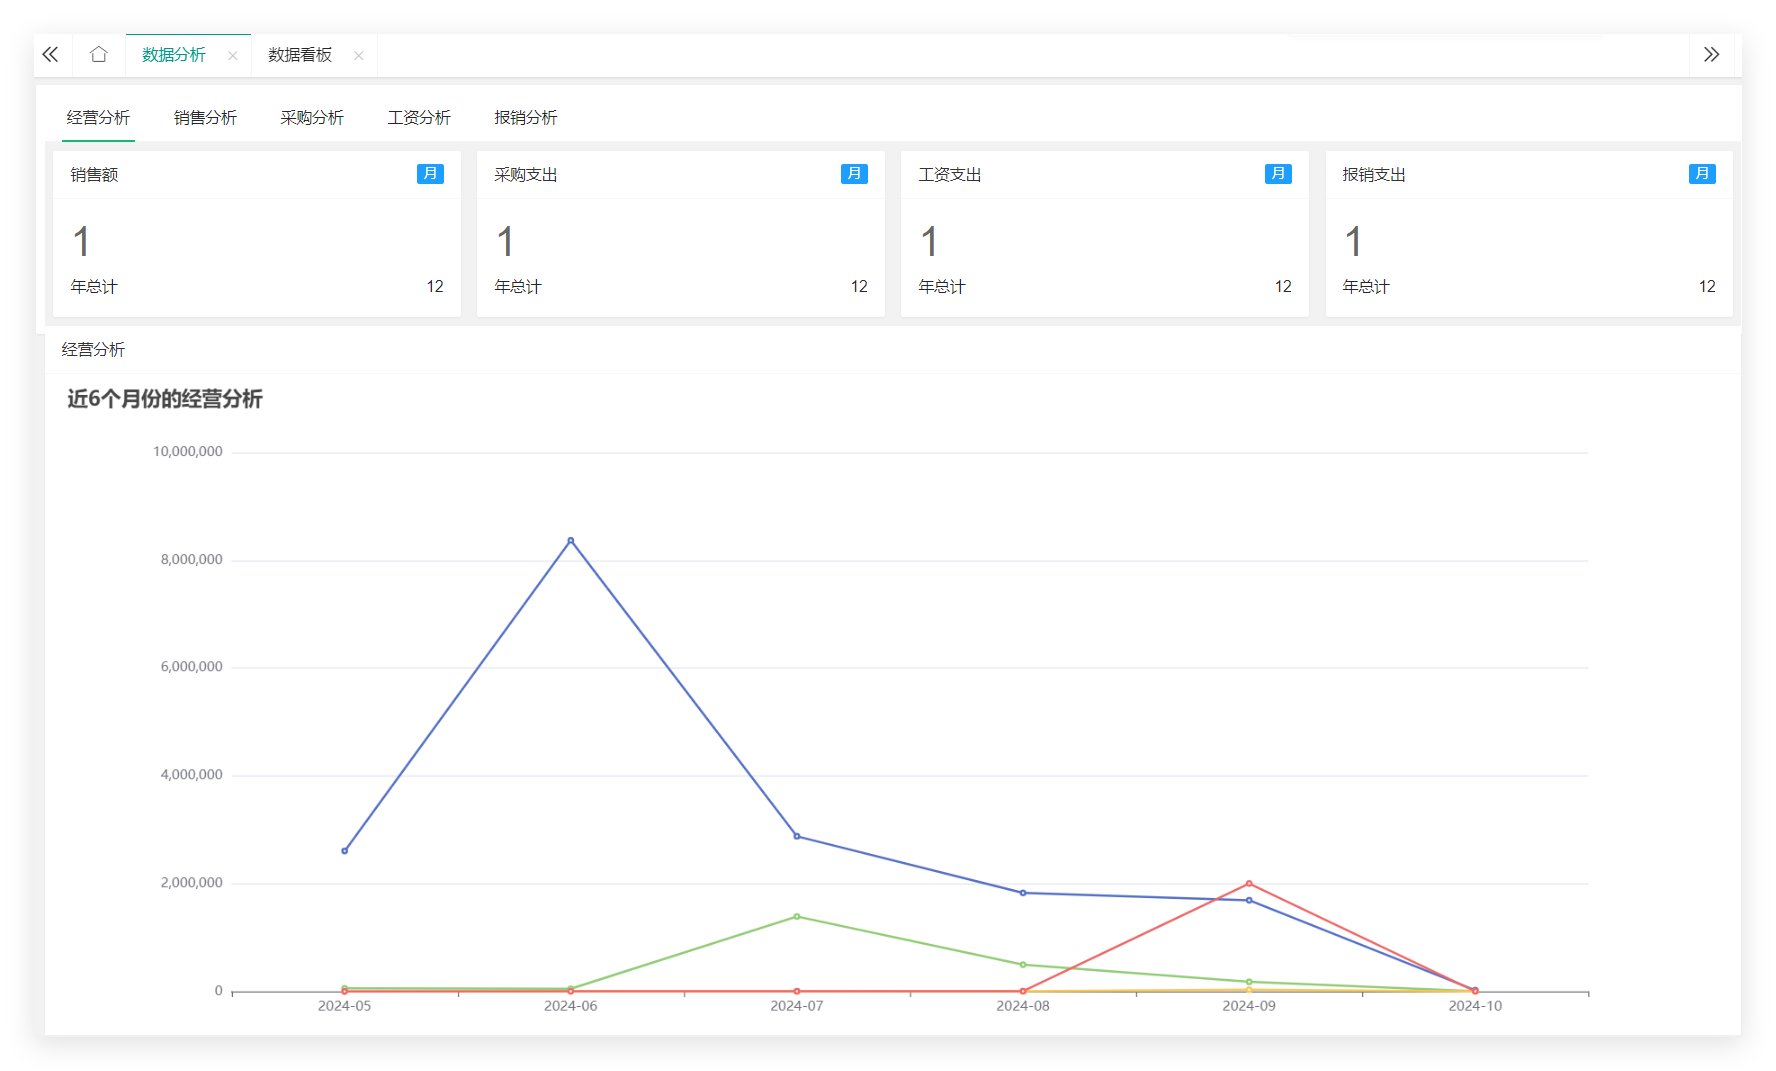Viewport: 1776px width, 1071px height.
Task: Switch to the 数据看板 page tab
Action: point(300,55)
